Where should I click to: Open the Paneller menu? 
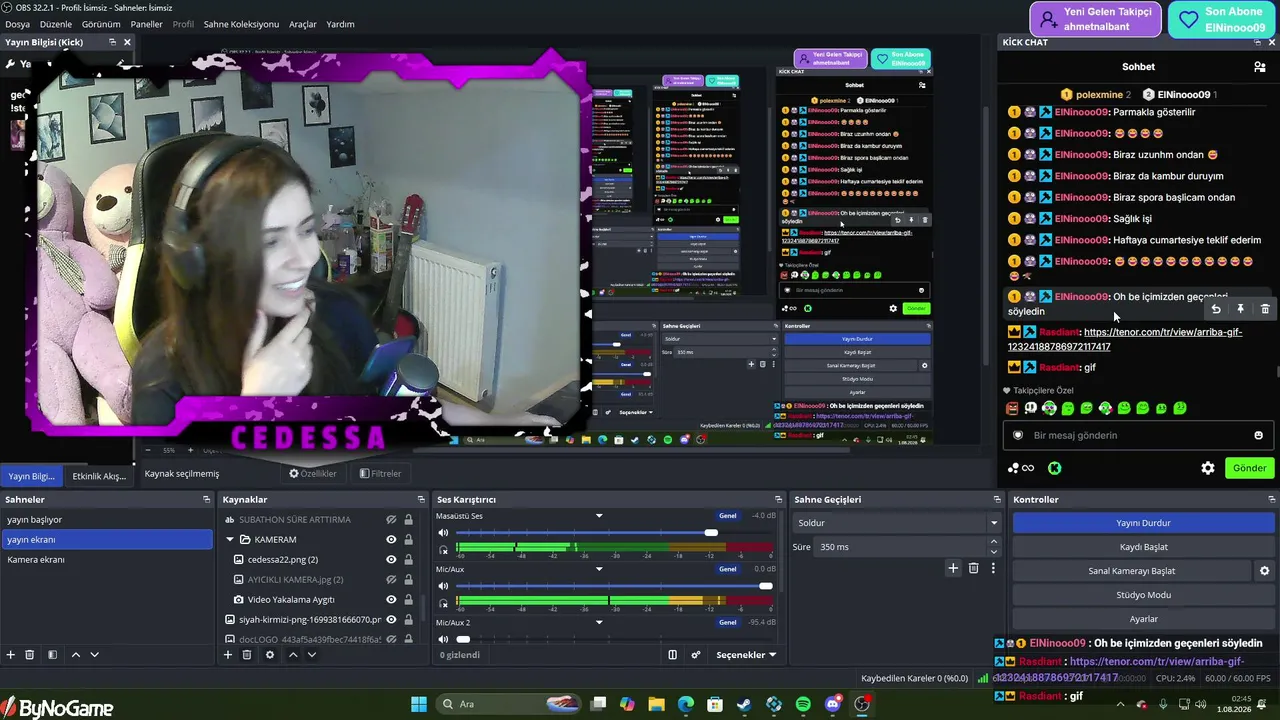pyautogui.click(x=146, y=24)
